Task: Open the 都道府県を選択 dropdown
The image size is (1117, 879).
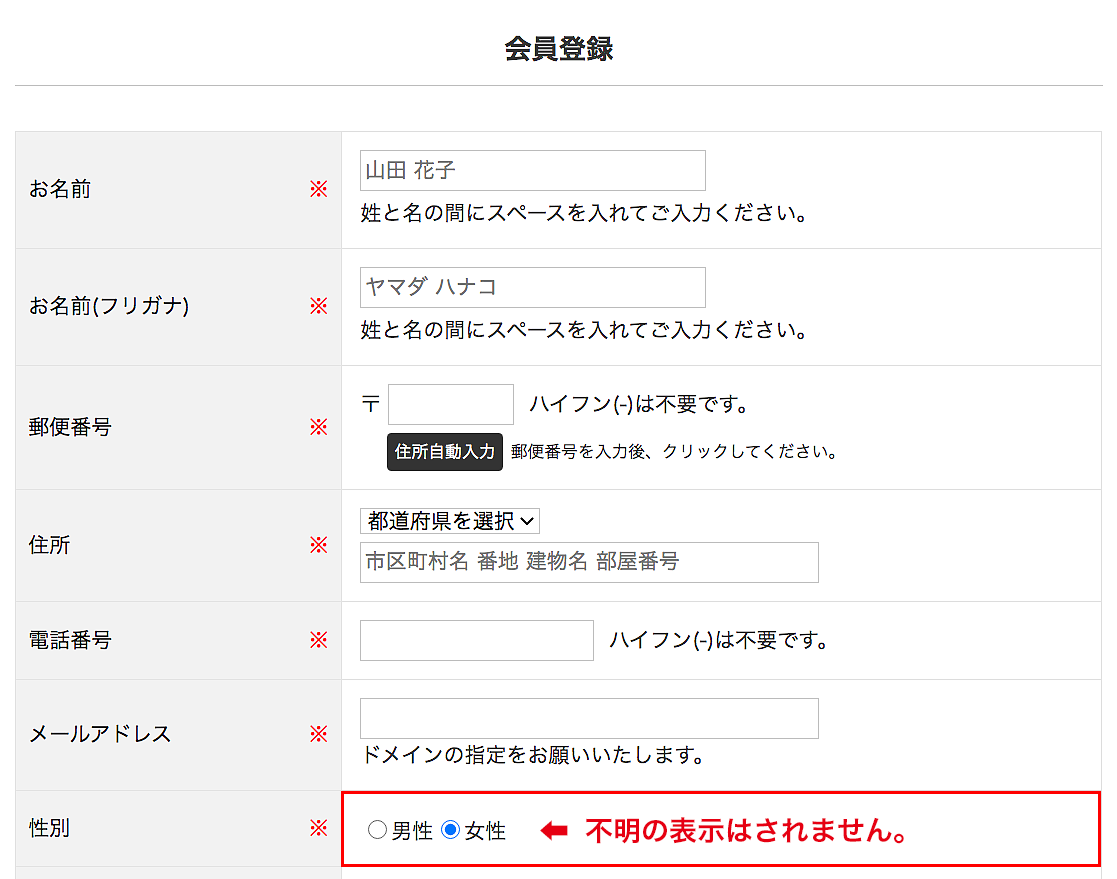Action: (450, 521)
